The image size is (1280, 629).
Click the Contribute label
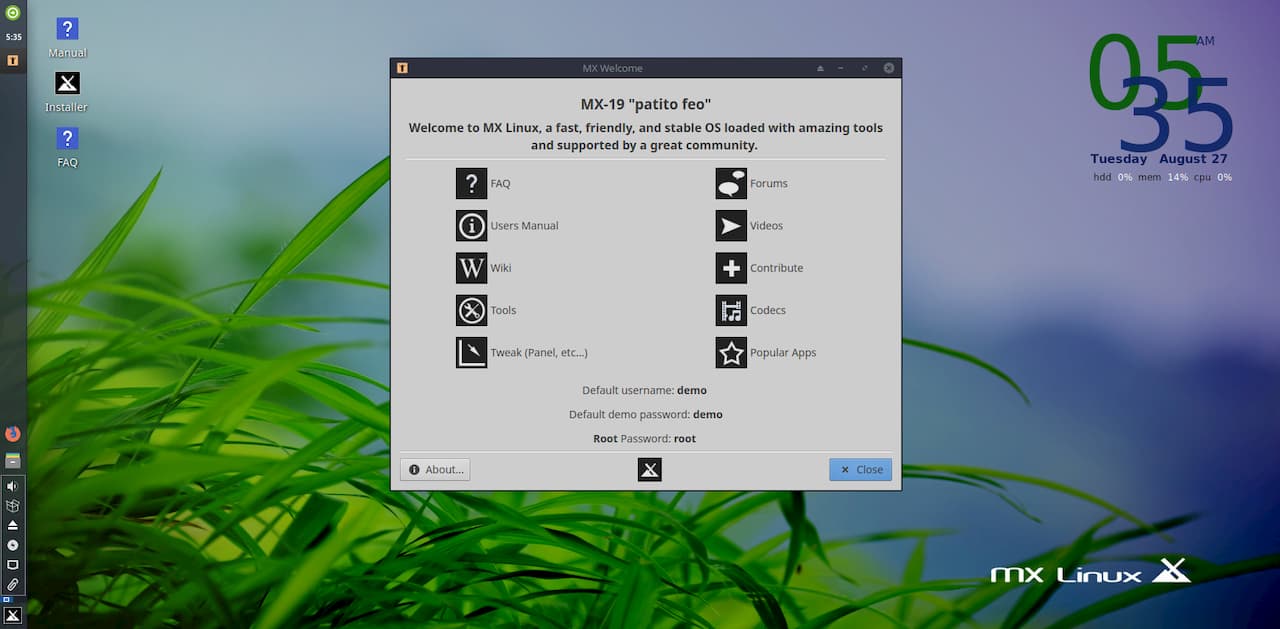777,268
